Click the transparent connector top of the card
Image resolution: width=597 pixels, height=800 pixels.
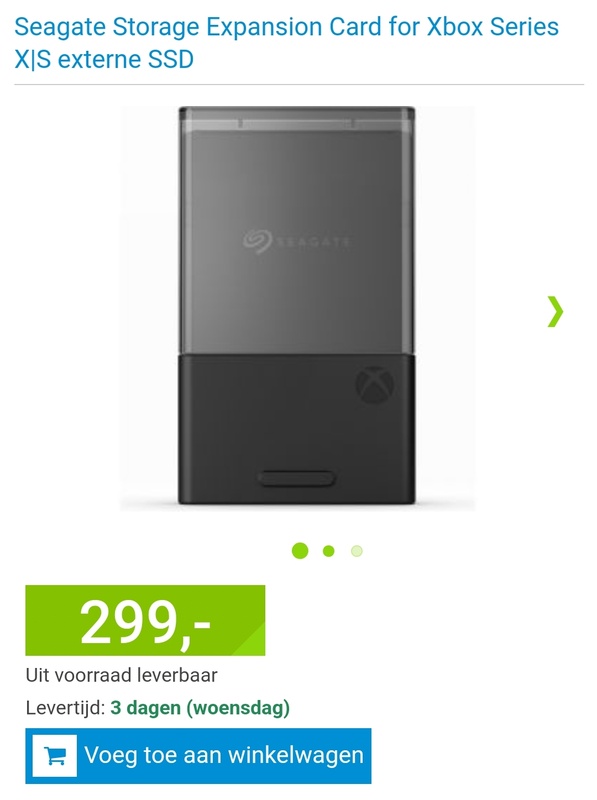[296, 118]
